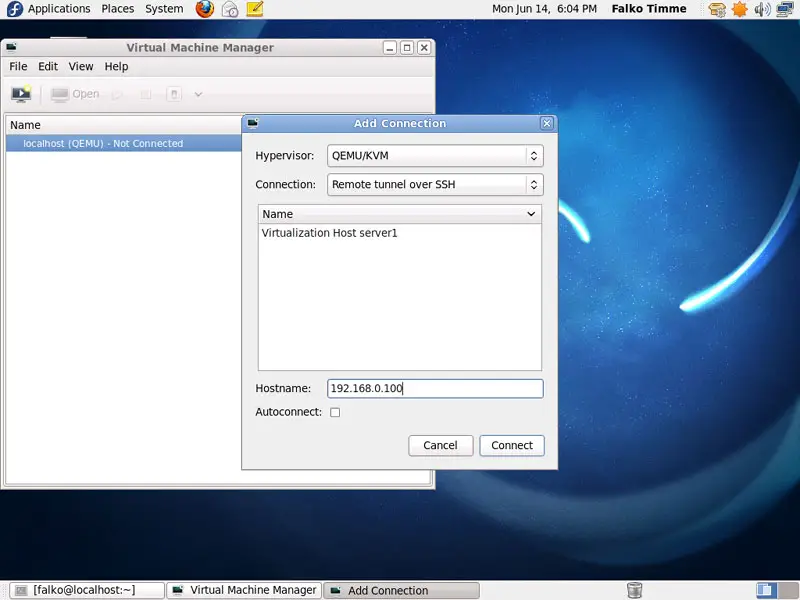800x600 pixels.
Task: Open the sticky notes launcher icon
Action: 255,9
